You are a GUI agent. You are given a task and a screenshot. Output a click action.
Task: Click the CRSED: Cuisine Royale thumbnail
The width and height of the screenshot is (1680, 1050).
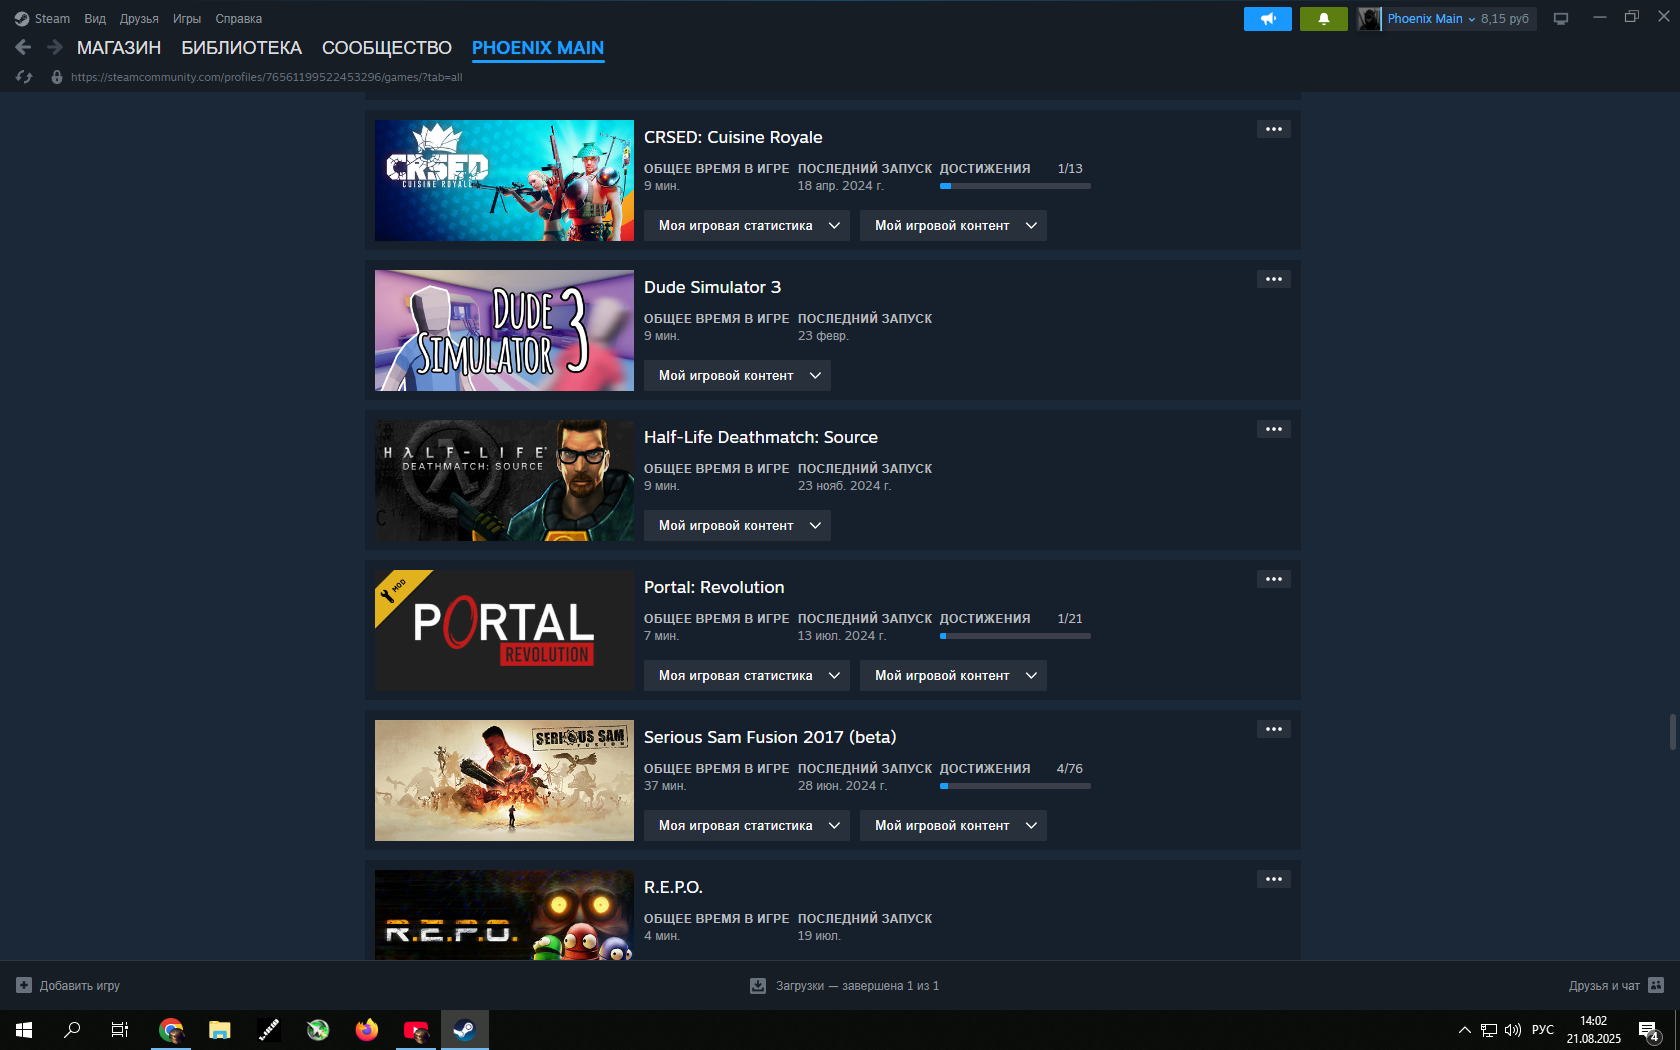tap(504, 181)
